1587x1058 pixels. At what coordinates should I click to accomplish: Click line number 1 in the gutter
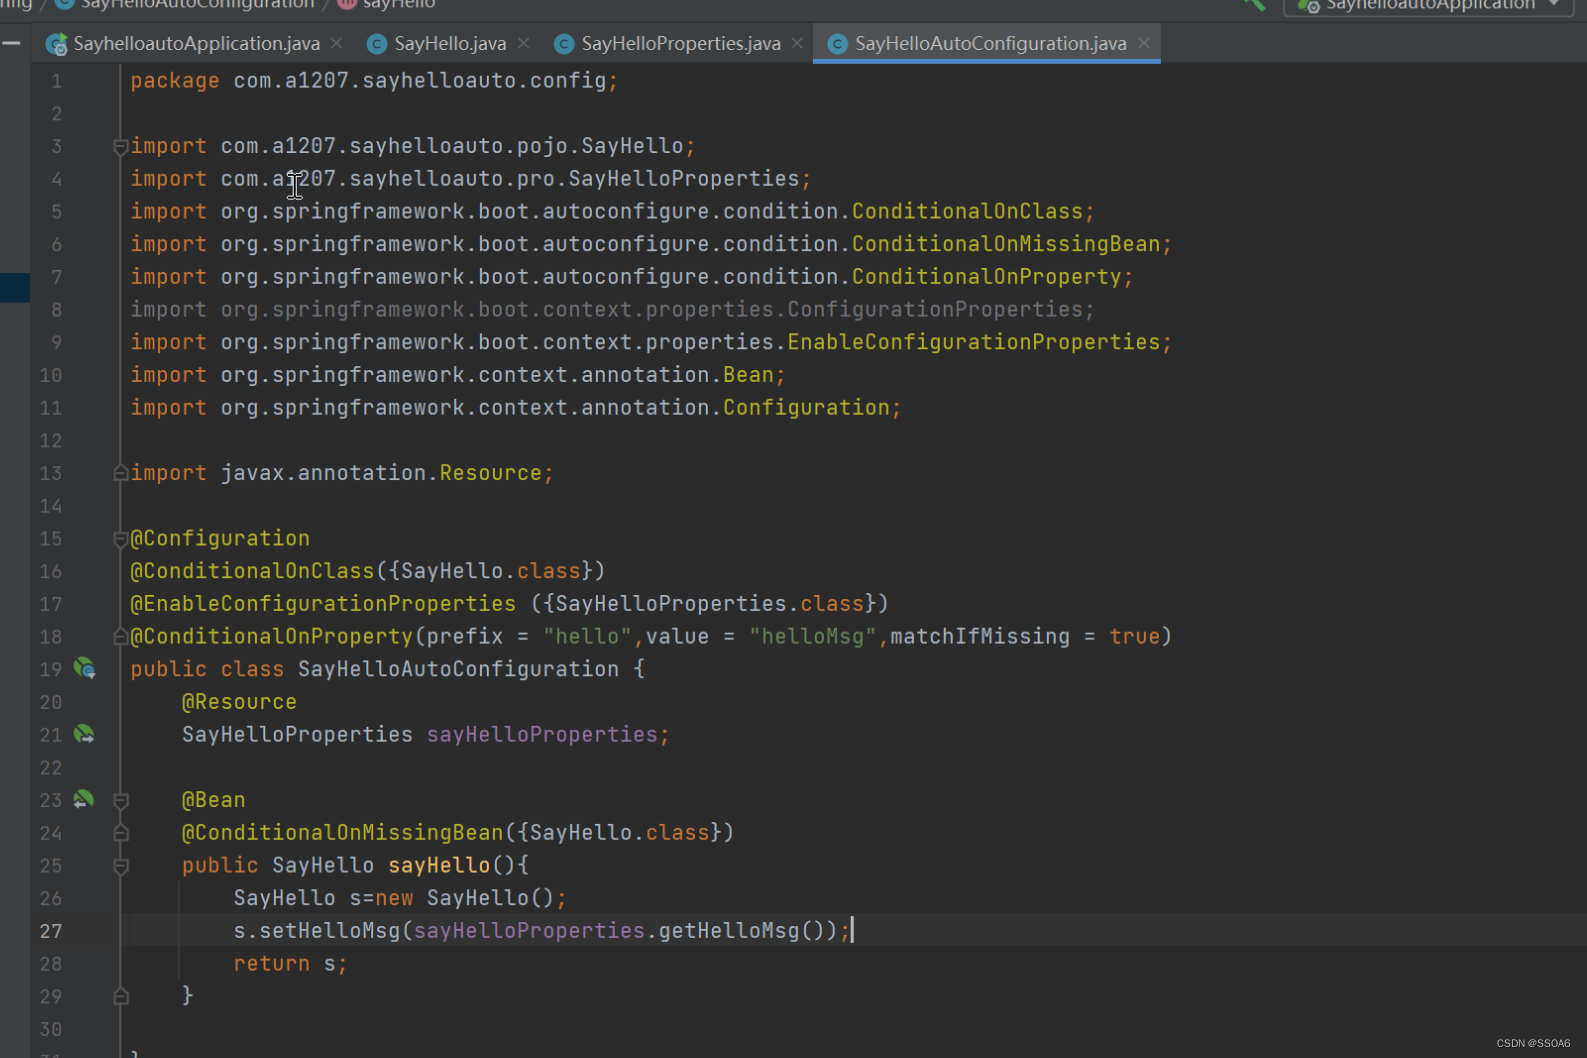[x=56, y=81]
